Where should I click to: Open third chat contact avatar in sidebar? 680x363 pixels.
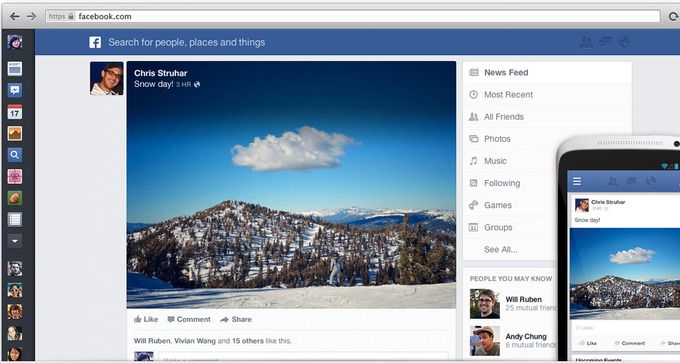15,311
